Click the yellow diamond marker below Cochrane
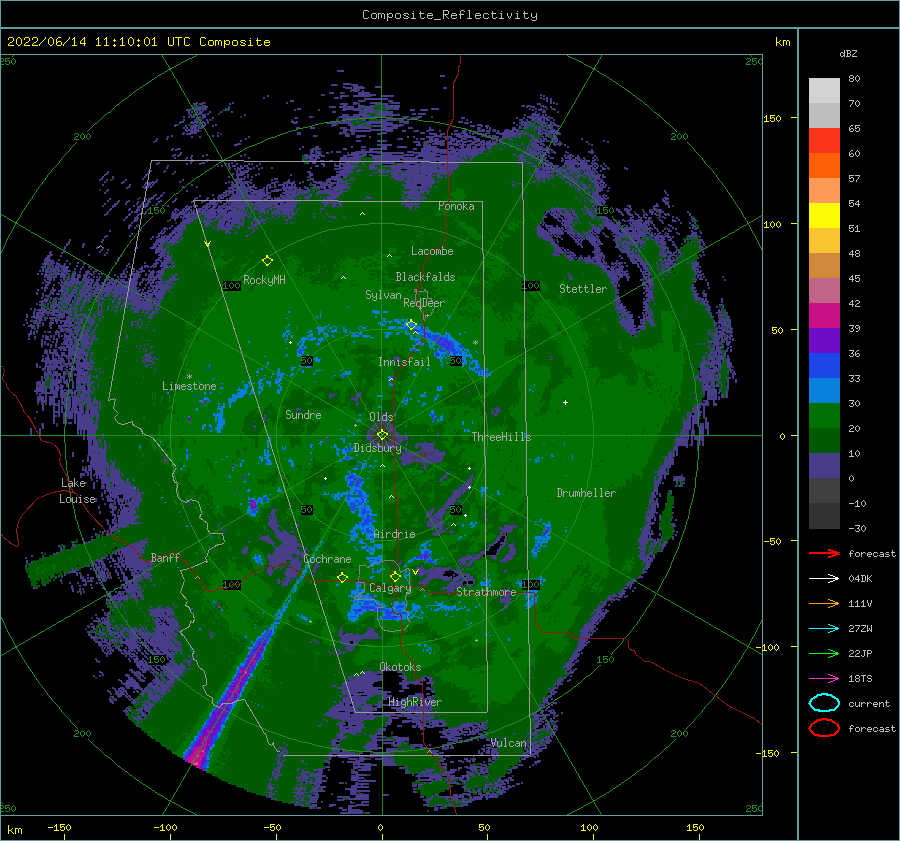 (x=342, y=577)
